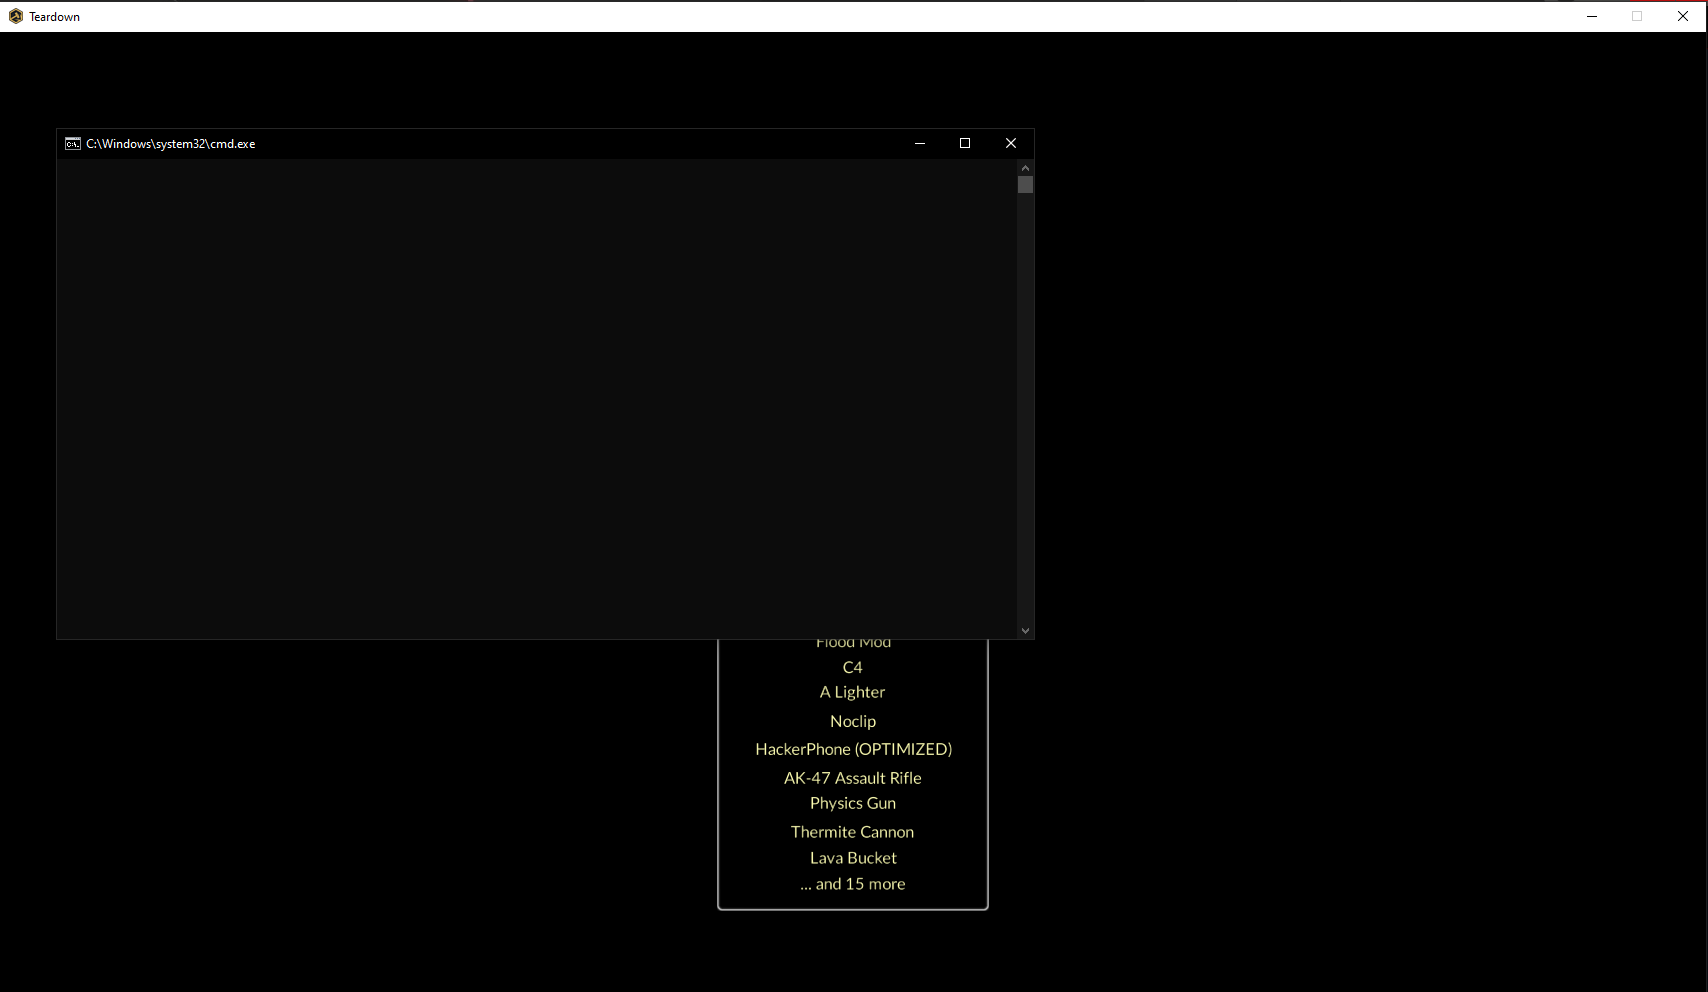
Task: Minimize the Teardown window
Action: 1591,16
